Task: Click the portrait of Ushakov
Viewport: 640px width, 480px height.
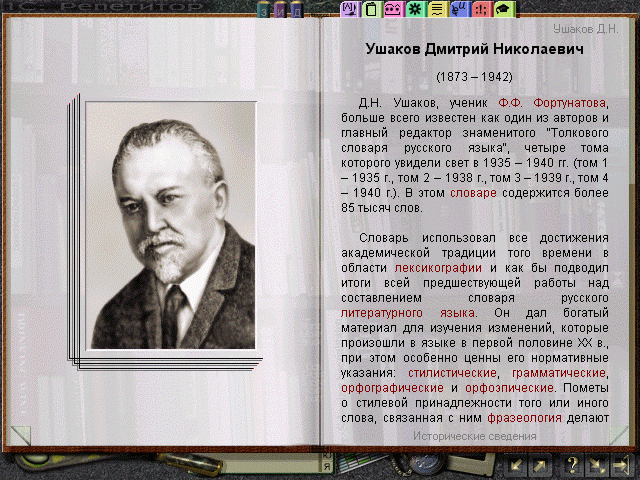Action: coord(171,225)
